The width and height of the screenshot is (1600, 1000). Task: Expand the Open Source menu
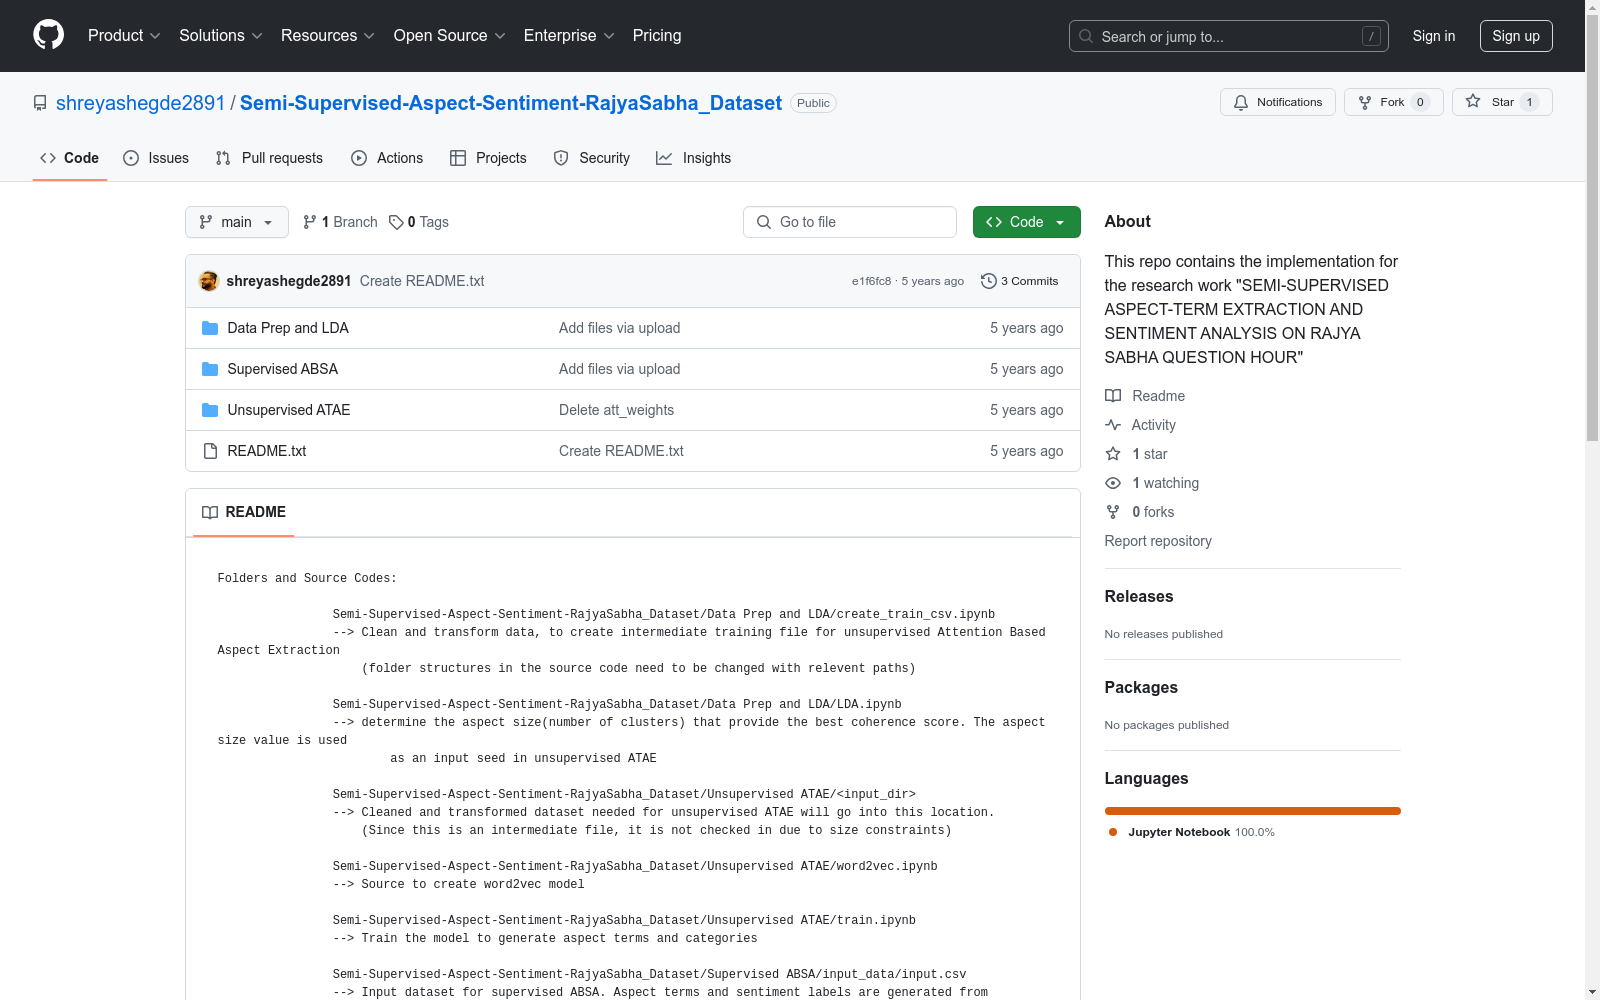[450, 35]
